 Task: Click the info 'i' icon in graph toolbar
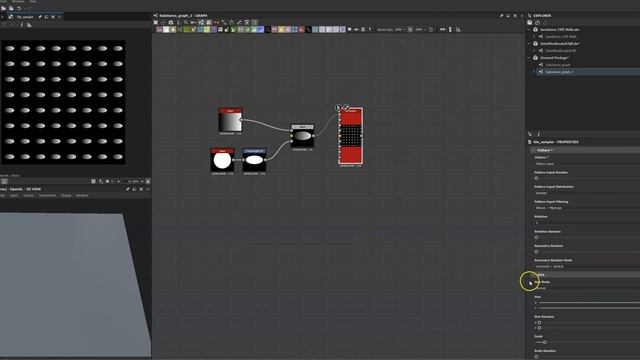pos(178,22)
